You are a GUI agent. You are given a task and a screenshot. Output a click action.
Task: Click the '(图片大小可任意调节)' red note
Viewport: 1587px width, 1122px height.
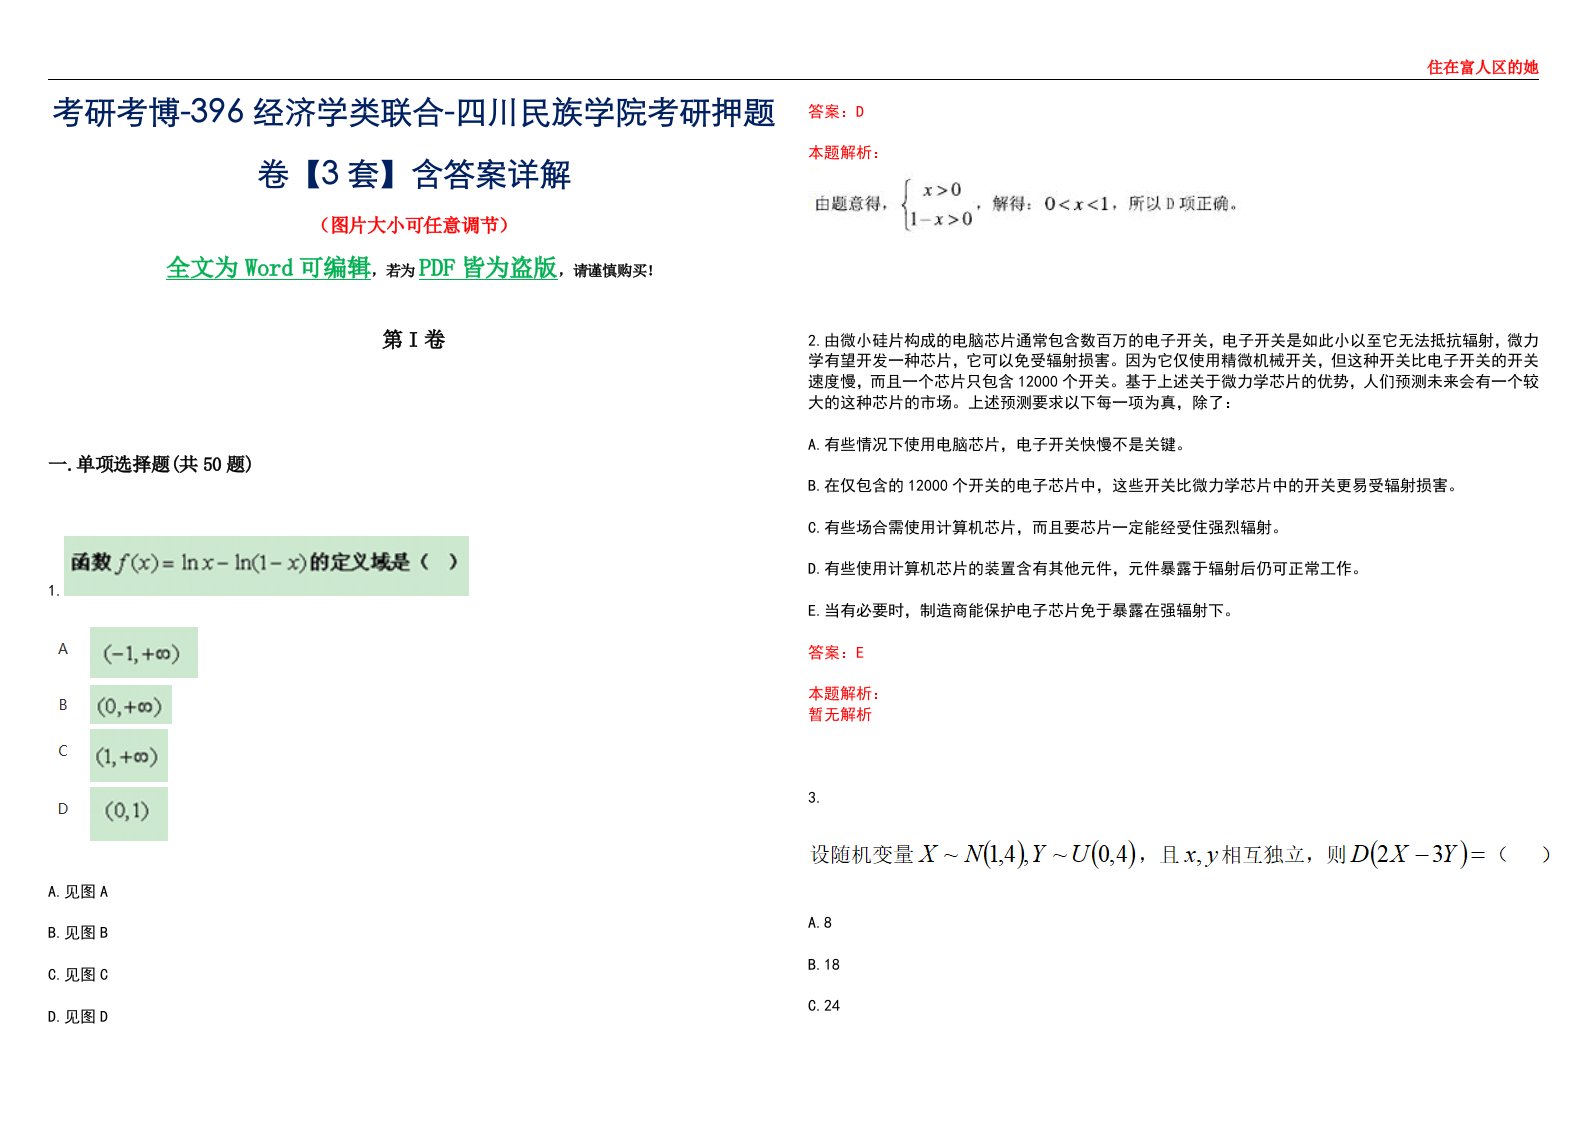(413, 225)
